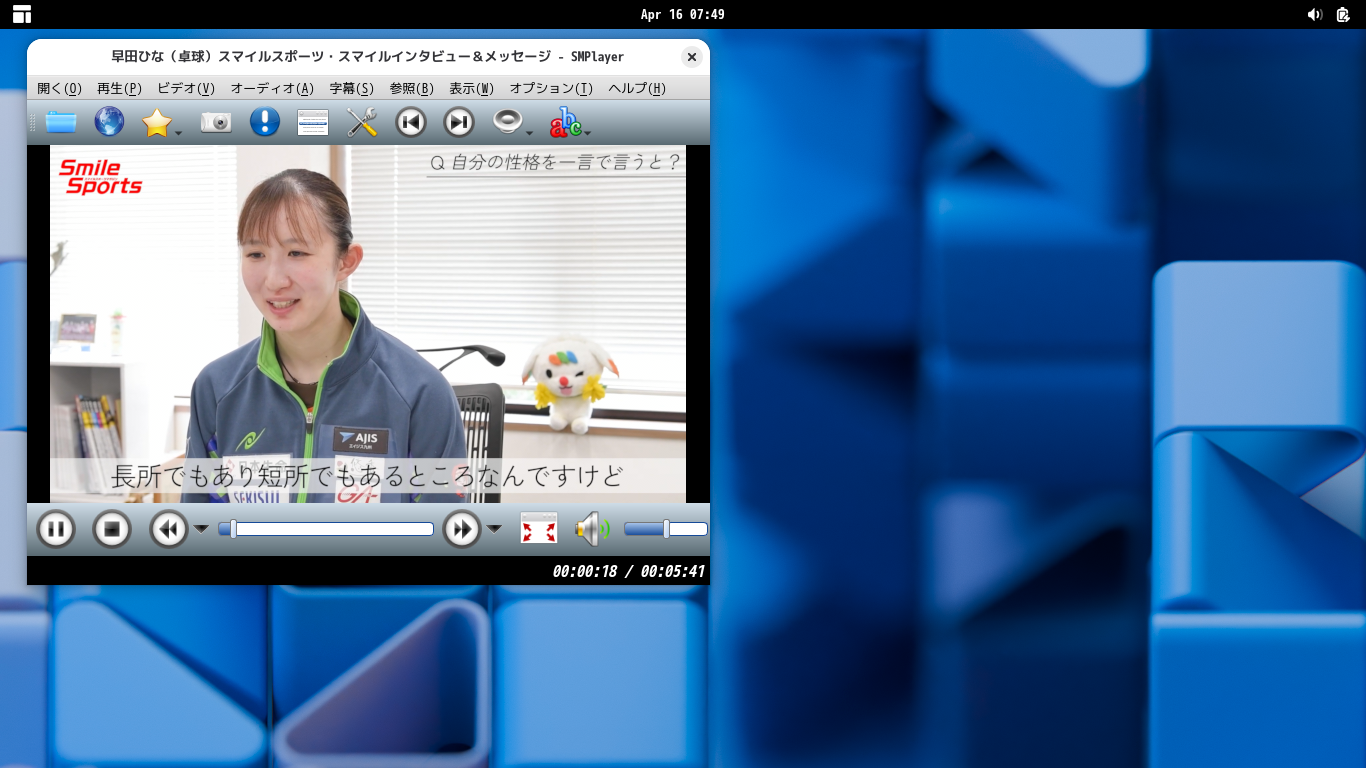
Task: Open the playlist icon in toolbar
Action: tap(313, 122)
